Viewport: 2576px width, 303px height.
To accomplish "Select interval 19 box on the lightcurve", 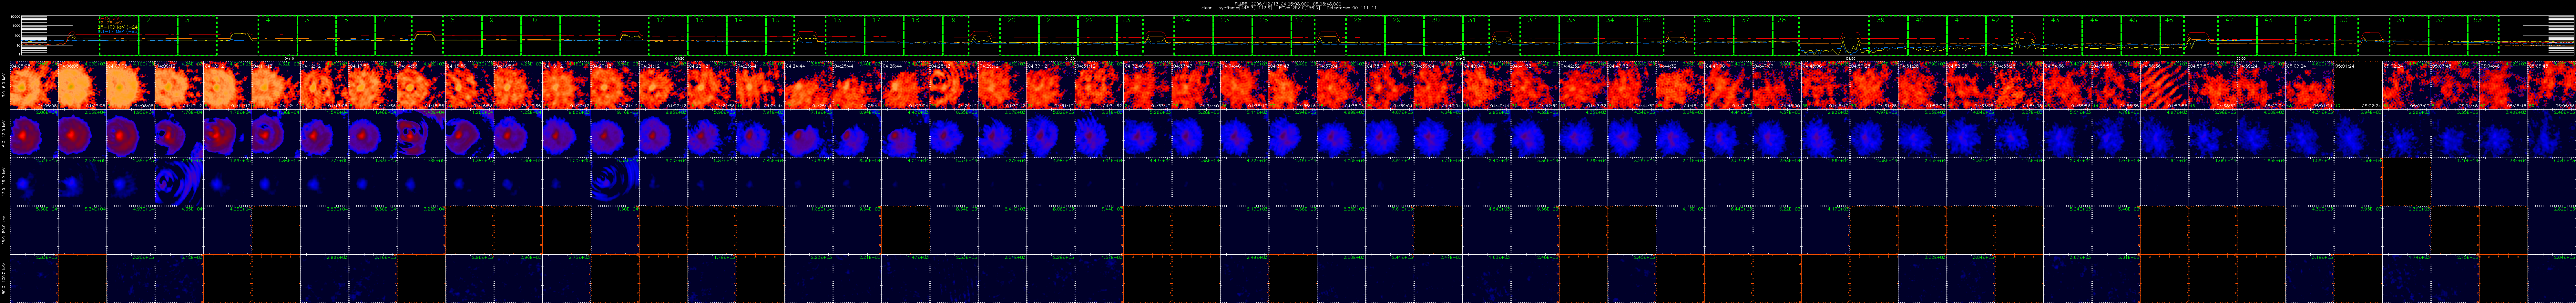I will [956, 35].
